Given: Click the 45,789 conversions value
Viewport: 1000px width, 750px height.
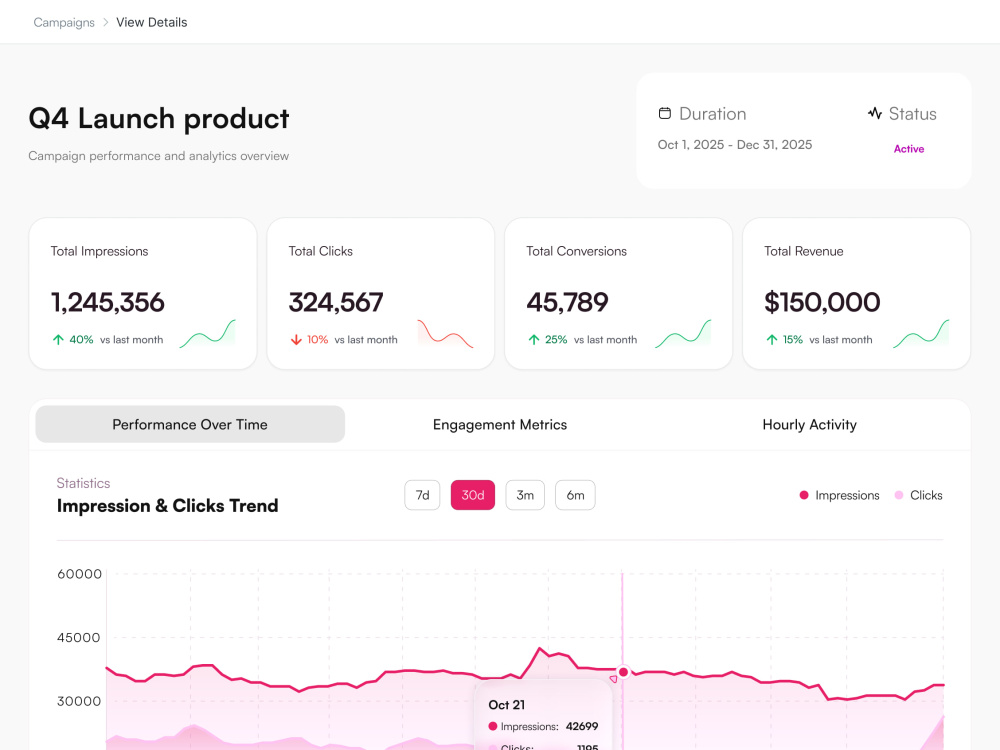Looking at the screenshot, I should pos(567,302).
